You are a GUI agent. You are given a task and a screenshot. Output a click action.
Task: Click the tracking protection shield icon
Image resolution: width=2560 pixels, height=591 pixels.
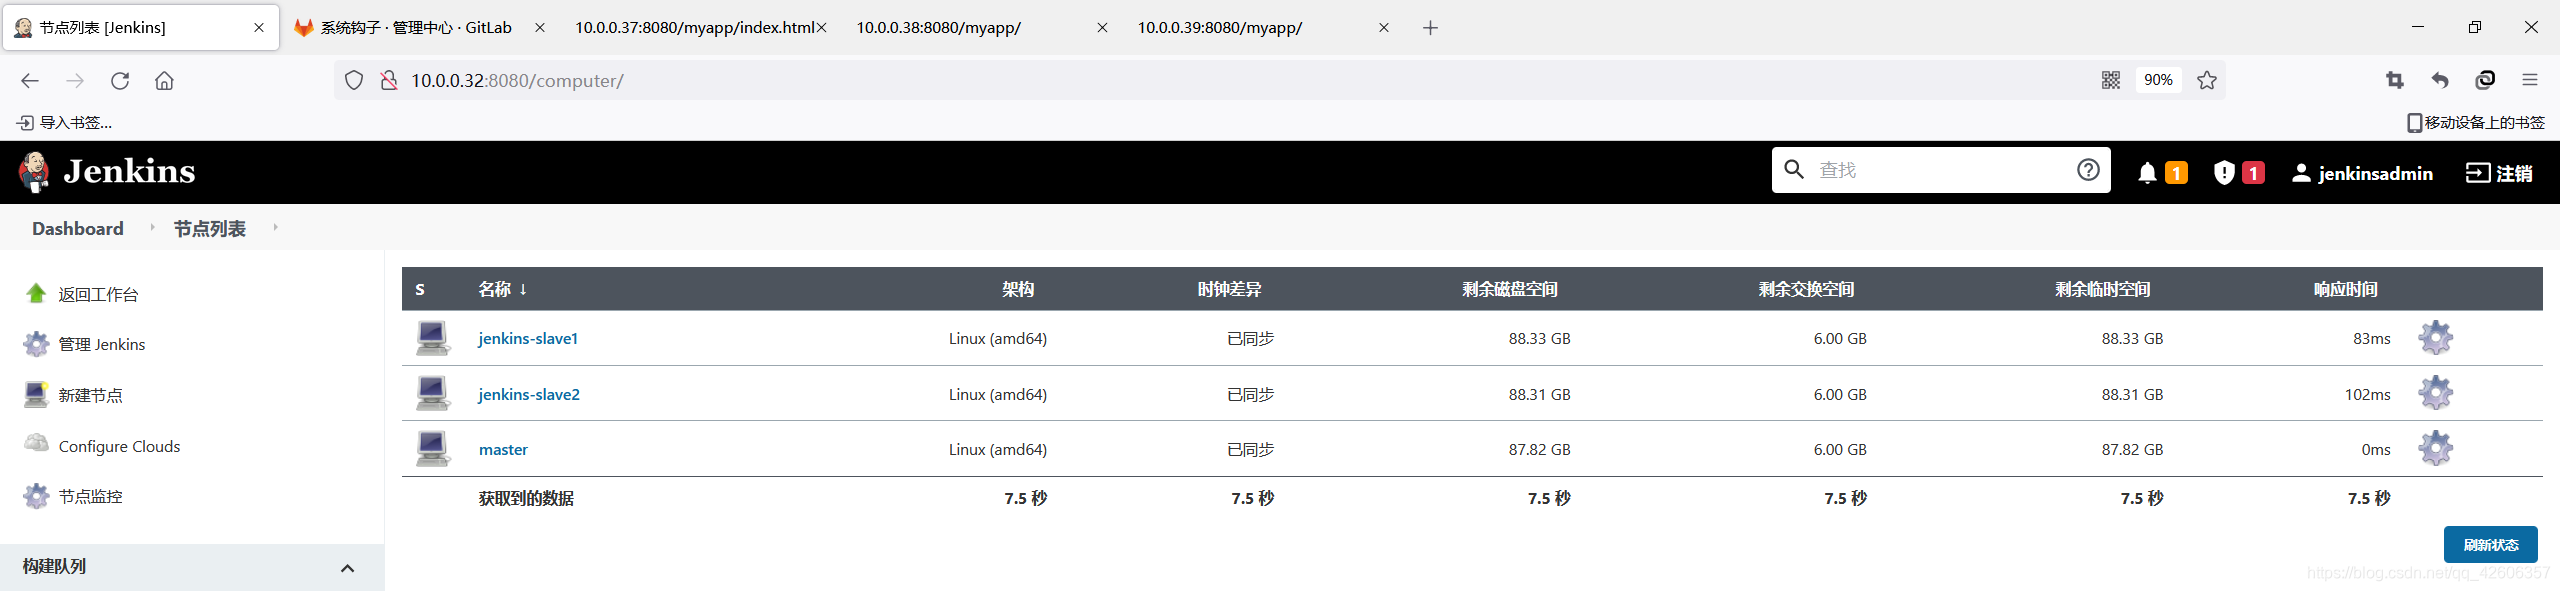(354, 80)
